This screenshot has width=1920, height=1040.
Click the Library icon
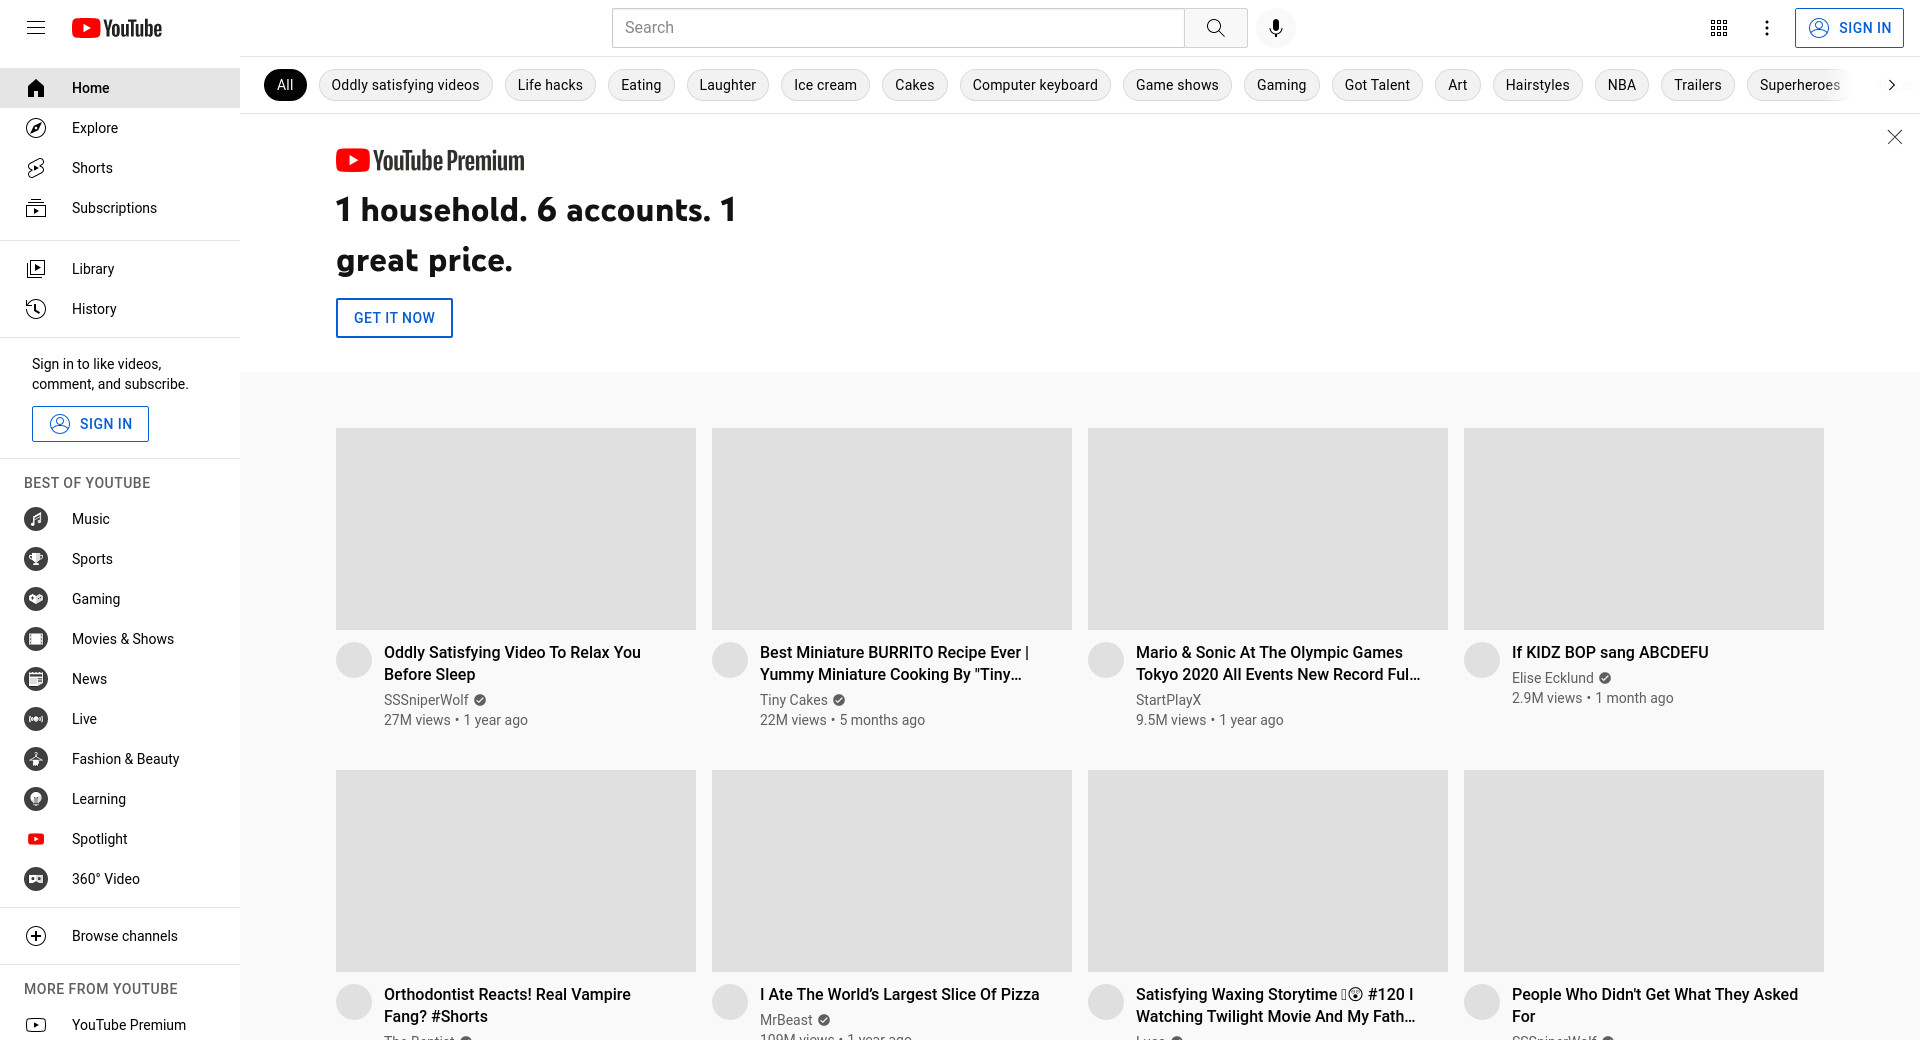click(x=36, y=269)
